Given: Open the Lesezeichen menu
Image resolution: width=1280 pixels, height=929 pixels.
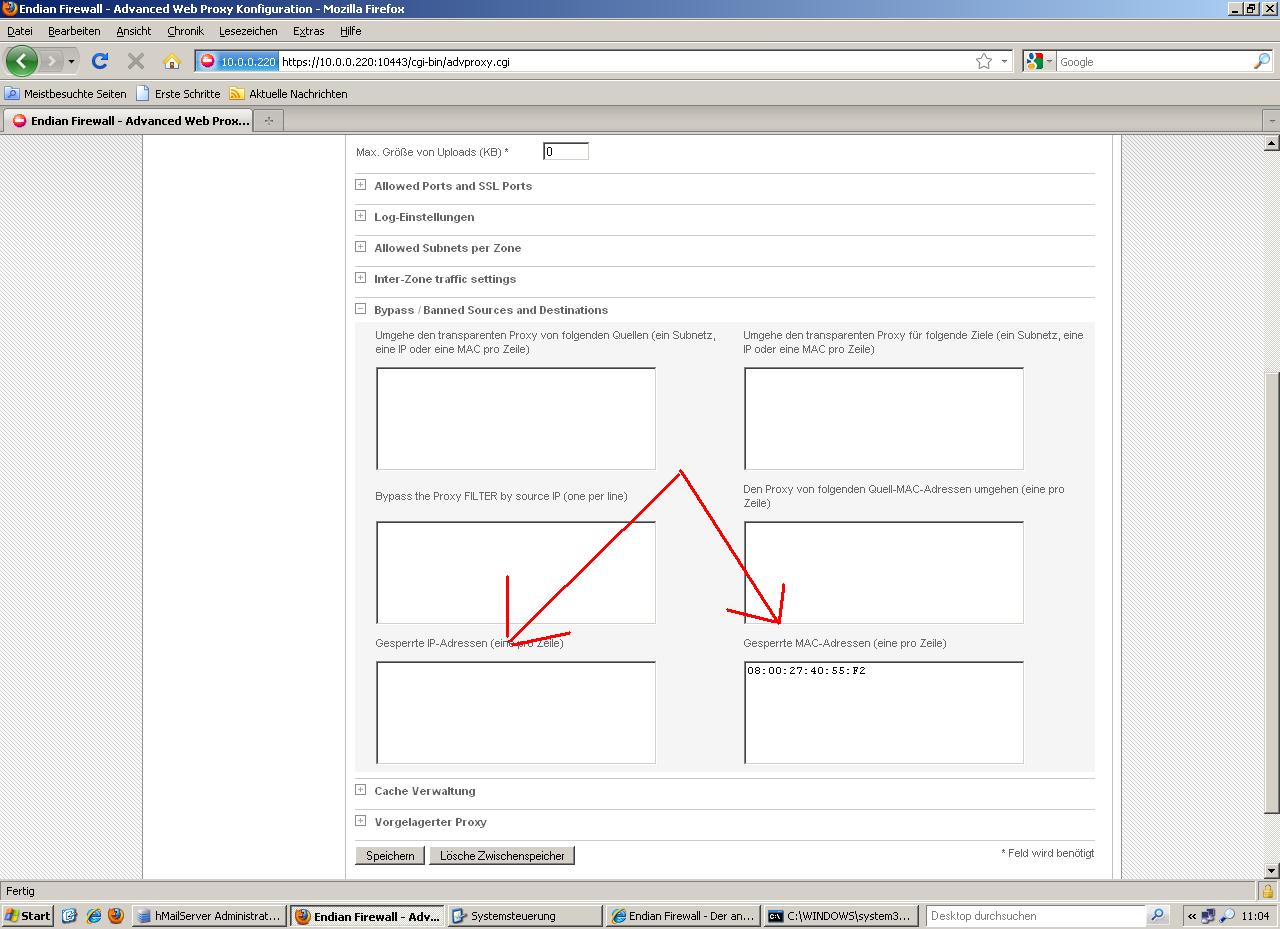Looking at the screenshot, I should click(x=248, y=31).
